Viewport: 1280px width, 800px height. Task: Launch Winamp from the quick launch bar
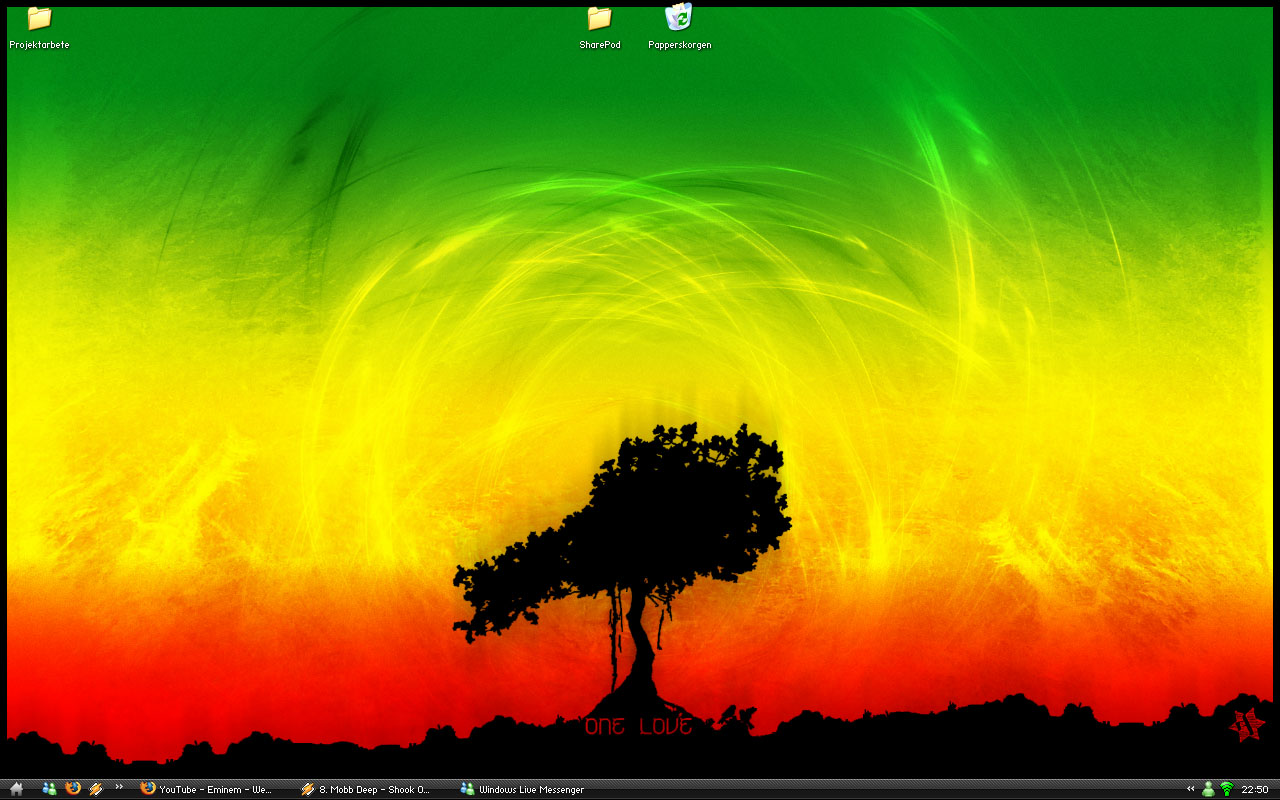(96, 789)
